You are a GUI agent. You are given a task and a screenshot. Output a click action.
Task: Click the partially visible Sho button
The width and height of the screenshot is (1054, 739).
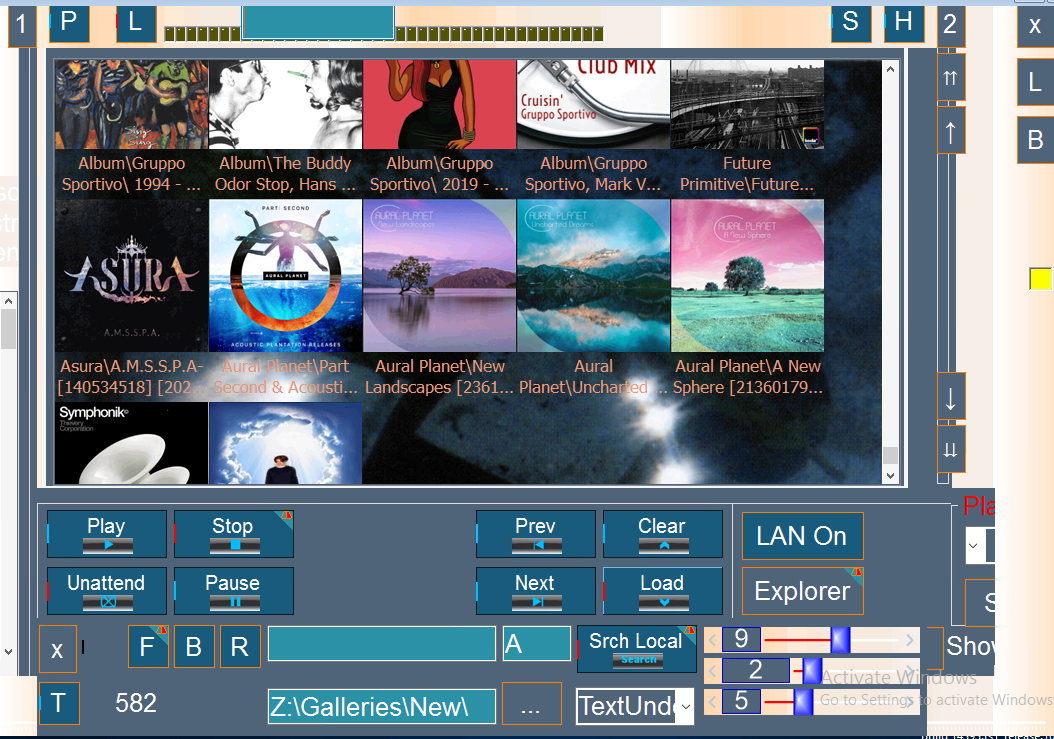point(969,646)
